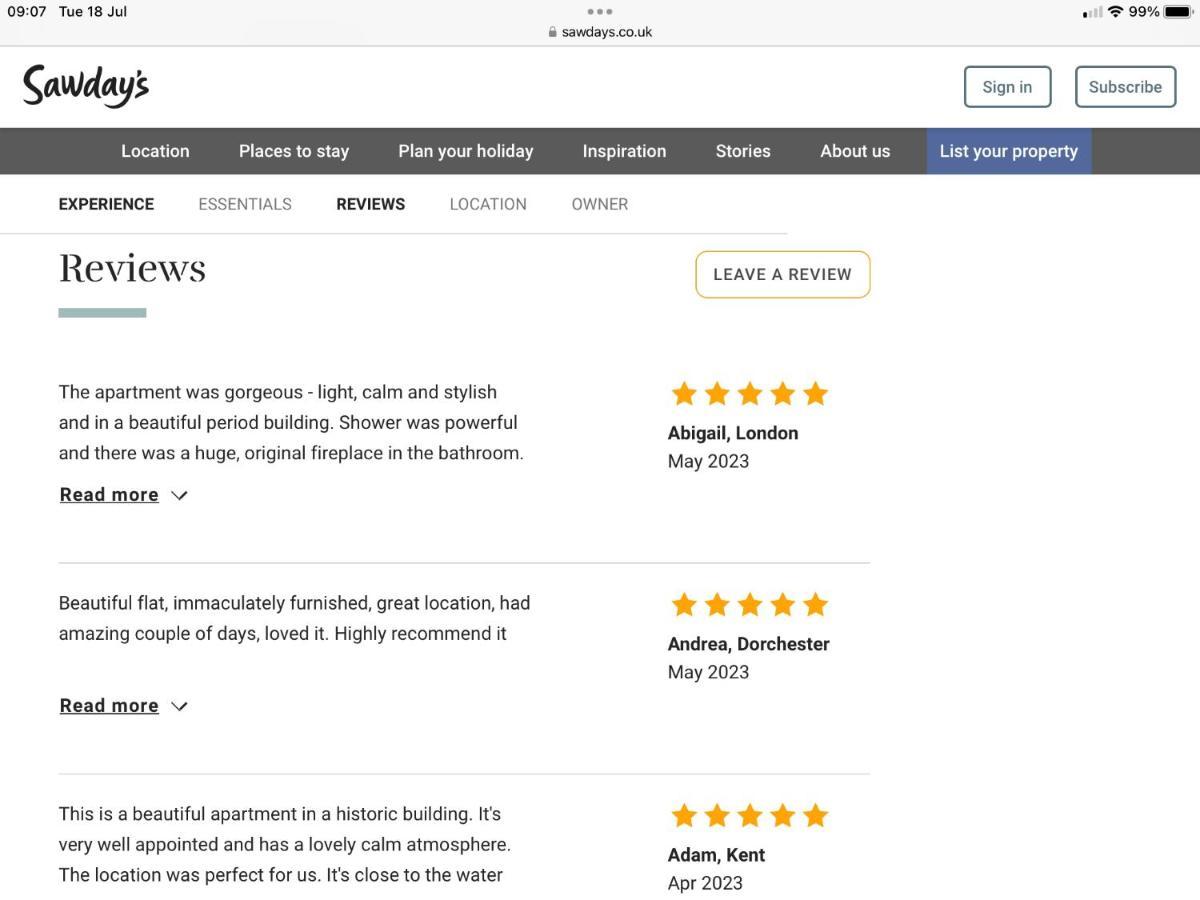
Task: Tap the padlock icon beside sawdays.co.uk
Action: (552, 32)
